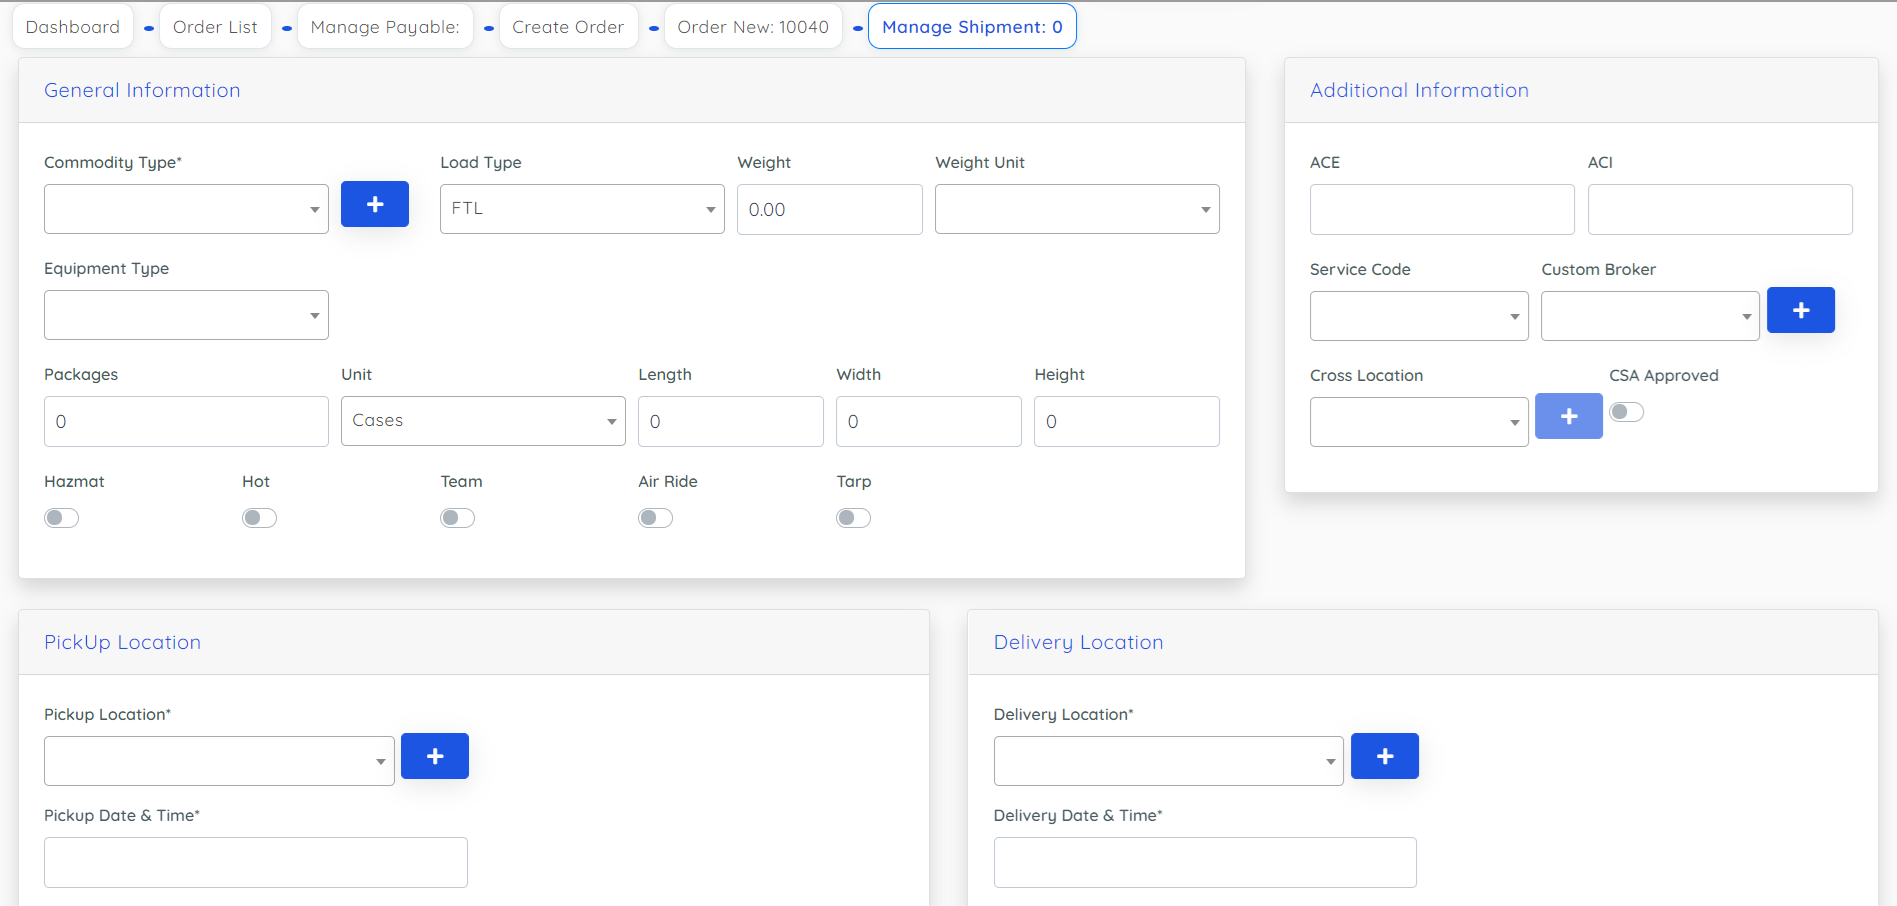This screenshot has height=906, width=1897.
Task: Toggle CSA Approved switch
Action: pyautogui.click(x=1626, y=412)
